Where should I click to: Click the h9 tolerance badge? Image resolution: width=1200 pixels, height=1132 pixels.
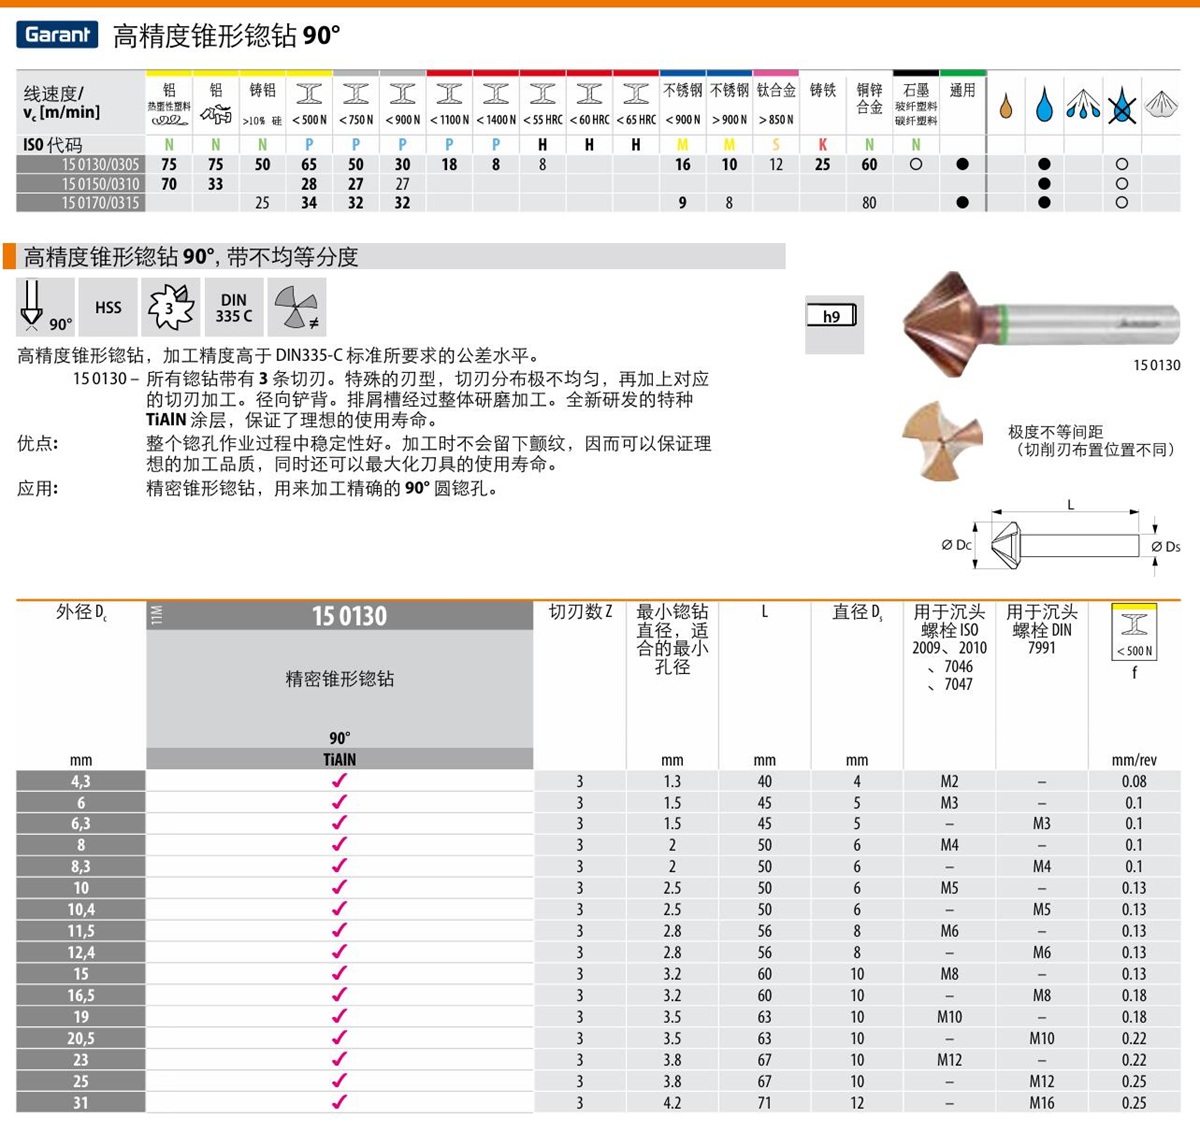coord(834,324)
